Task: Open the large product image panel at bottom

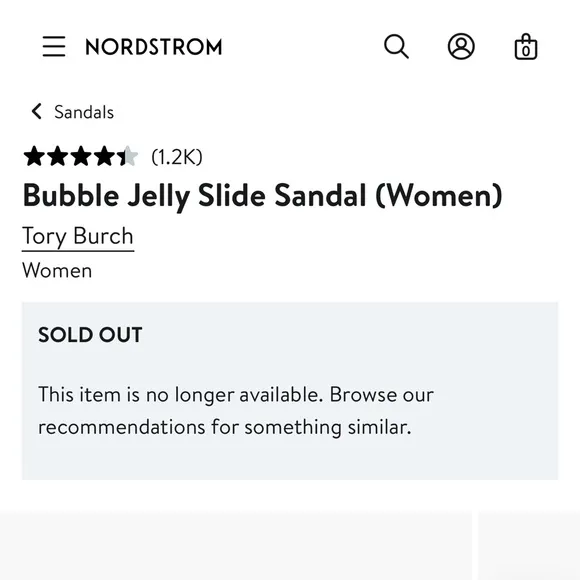Action: 236,545
